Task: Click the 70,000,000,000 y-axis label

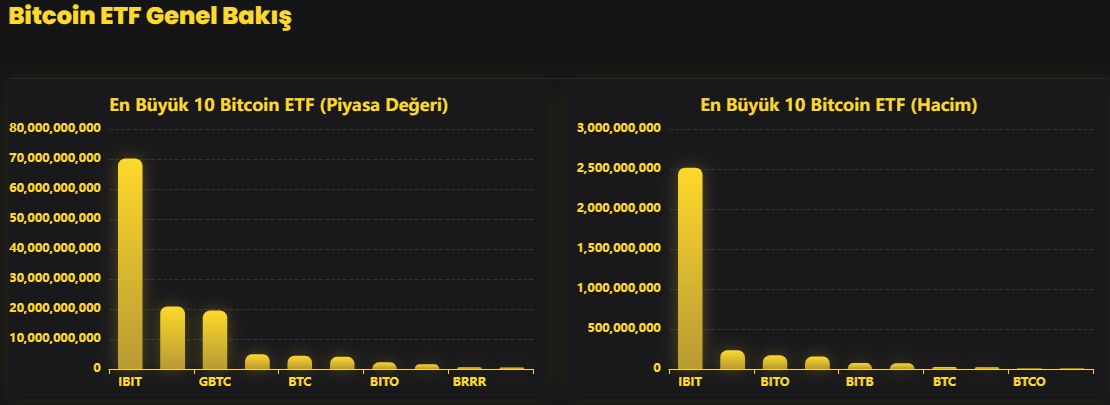Action: [x=54, y=158]
